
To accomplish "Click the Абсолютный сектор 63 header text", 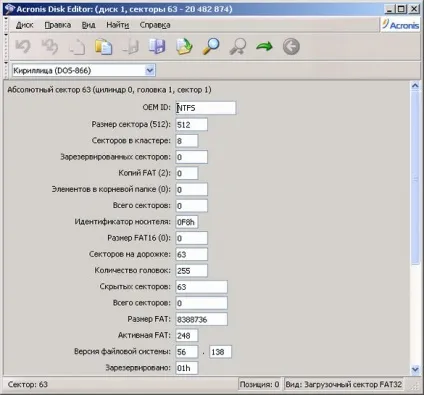I will (x=109, y=90).
